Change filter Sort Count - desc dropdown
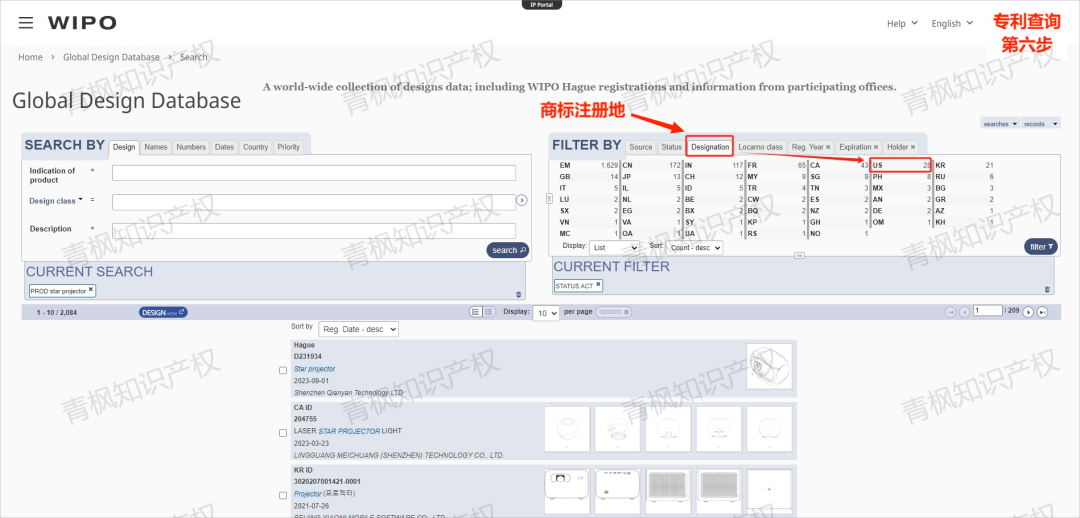This screenshot has height=518, width=1080. 694,247
